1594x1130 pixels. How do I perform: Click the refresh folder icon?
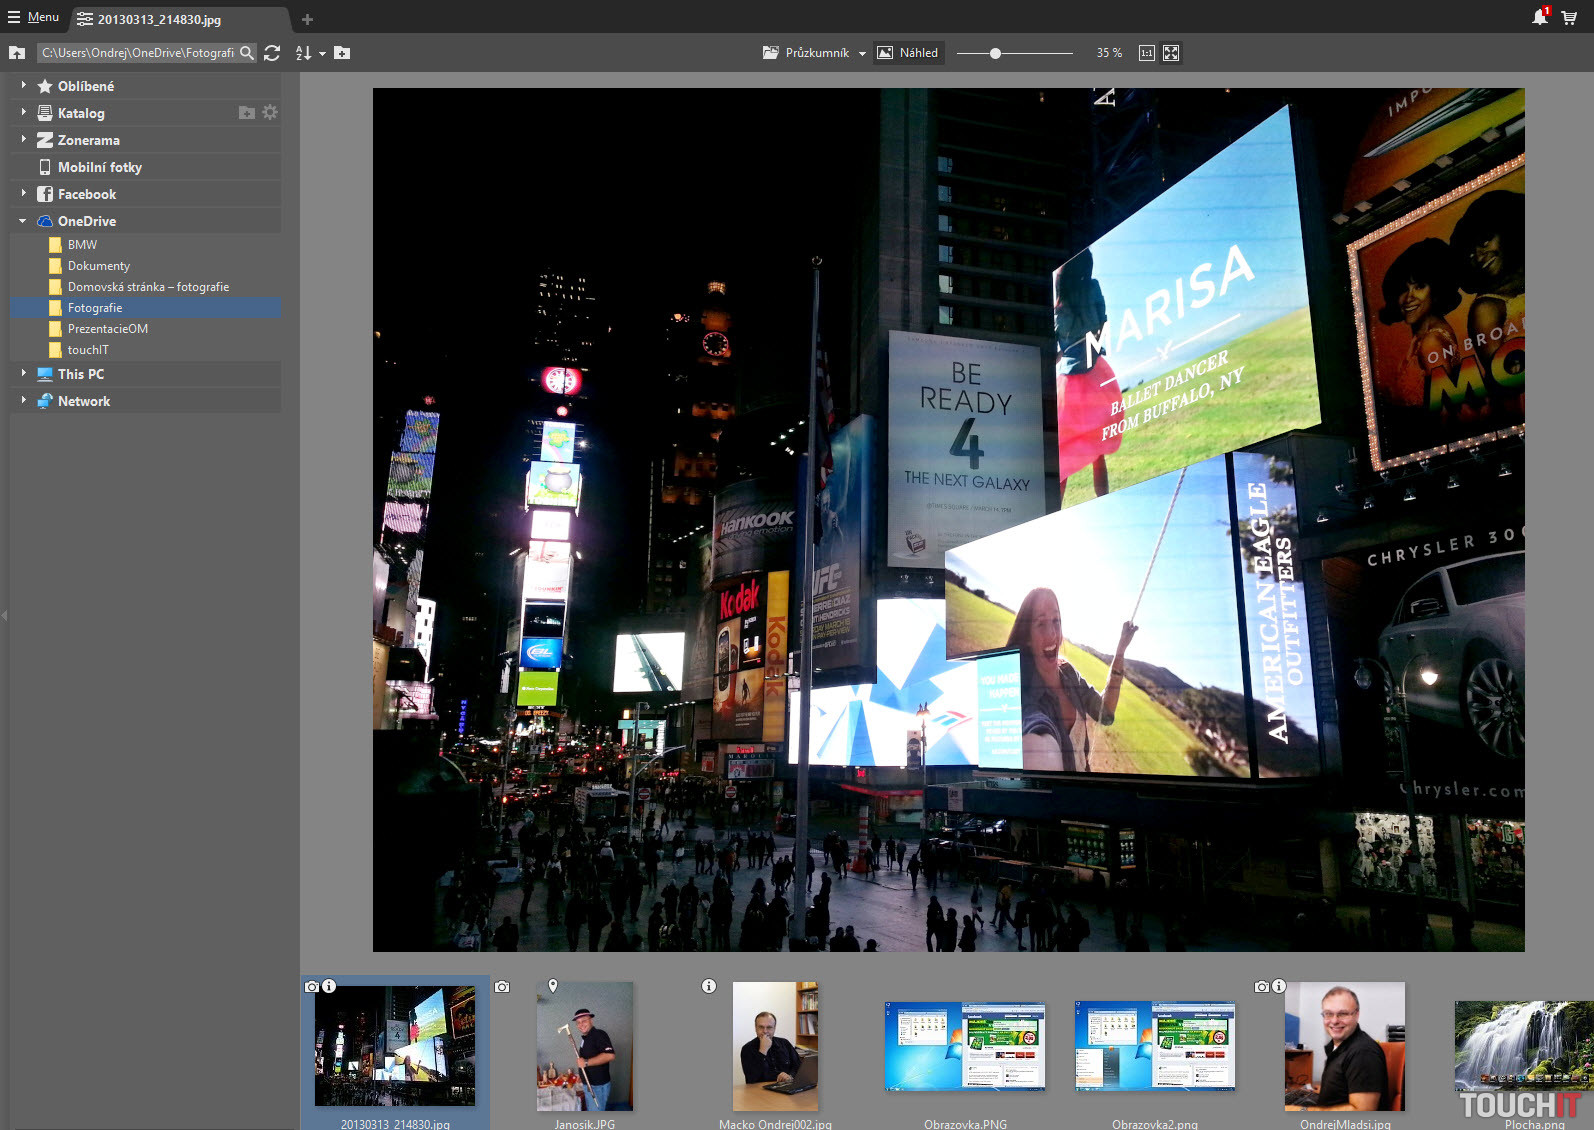point(272,53)
